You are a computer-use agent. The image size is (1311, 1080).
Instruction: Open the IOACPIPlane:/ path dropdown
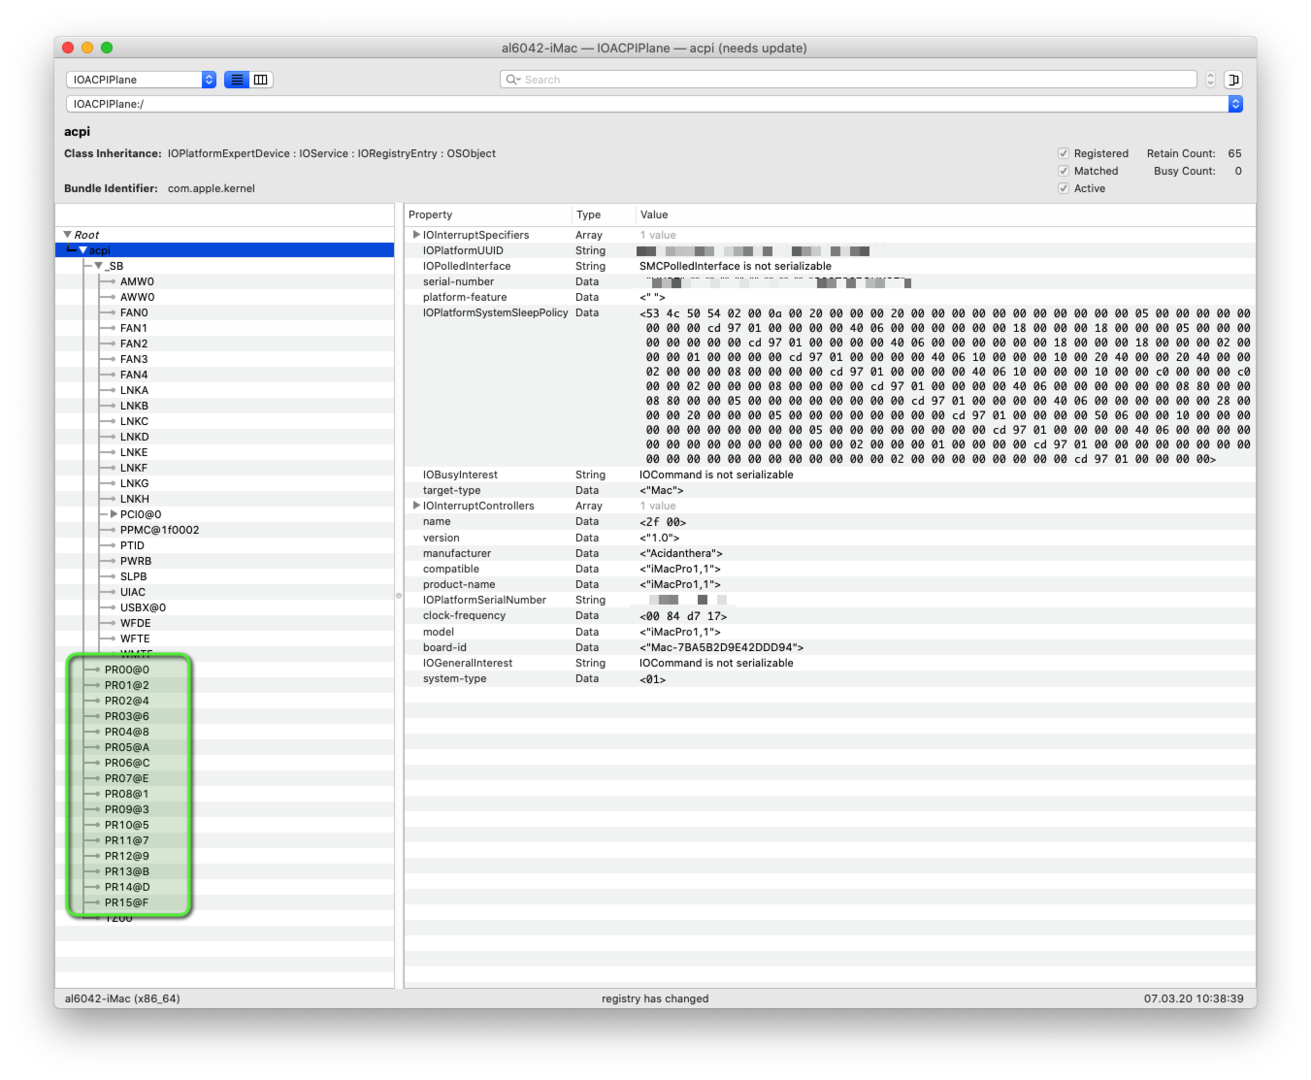[1235, 104]
